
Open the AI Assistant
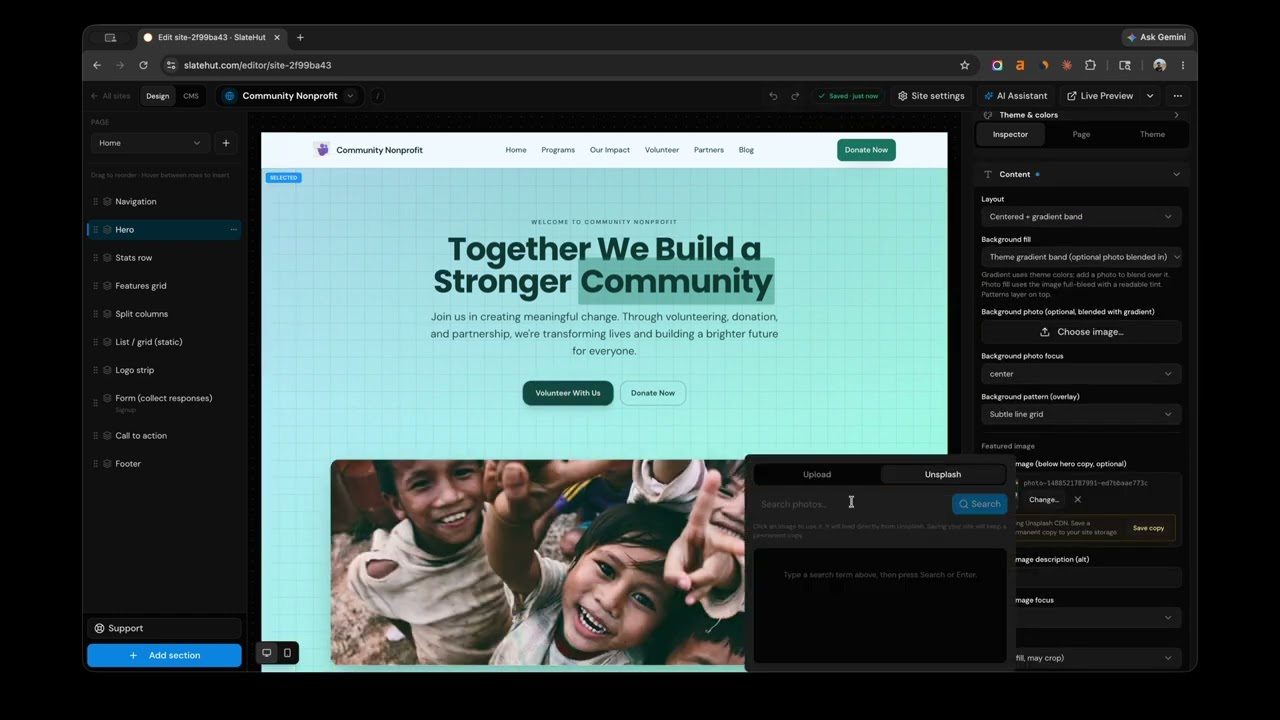coord(1015,96)
